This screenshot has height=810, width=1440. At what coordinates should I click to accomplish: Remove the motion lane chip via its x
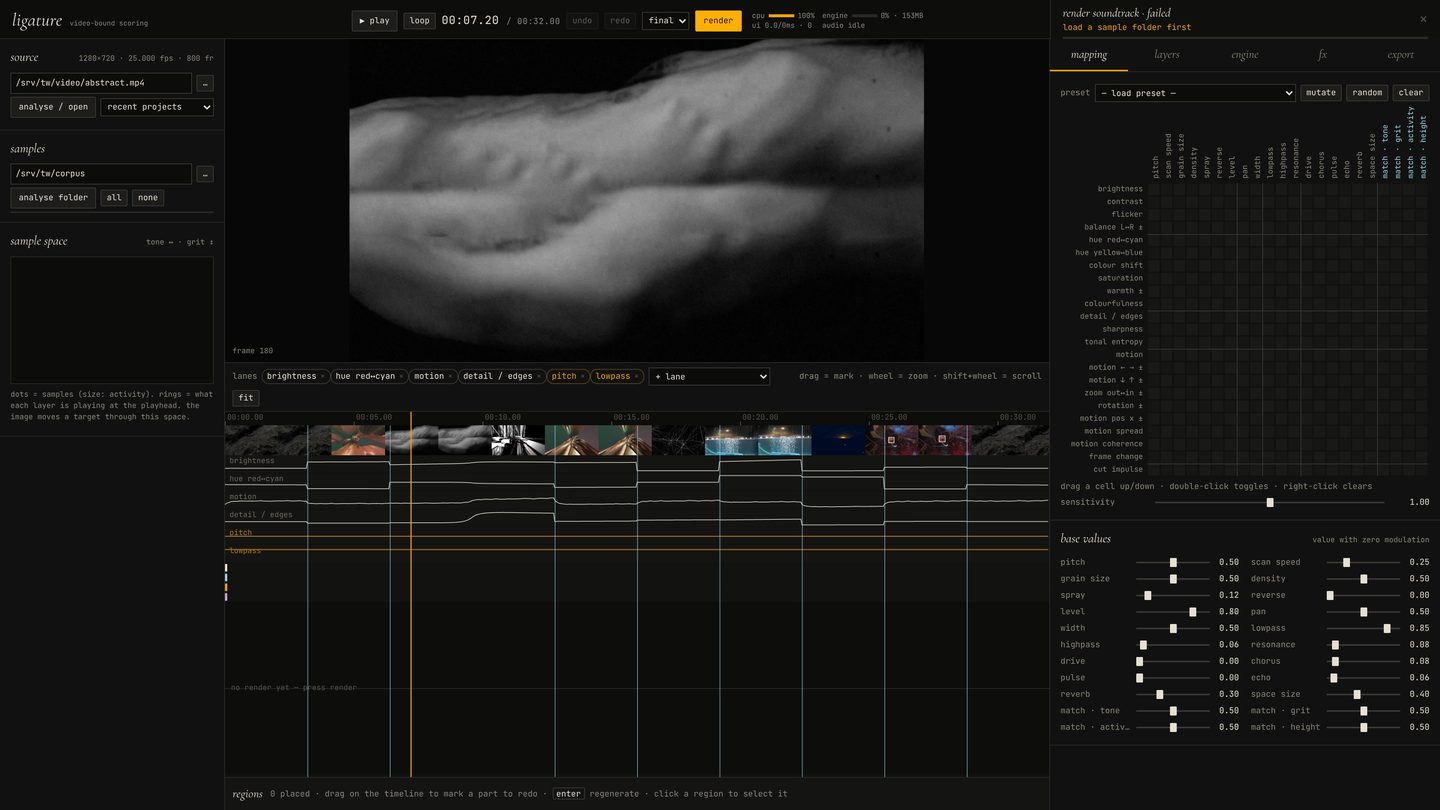pos(450,377)
